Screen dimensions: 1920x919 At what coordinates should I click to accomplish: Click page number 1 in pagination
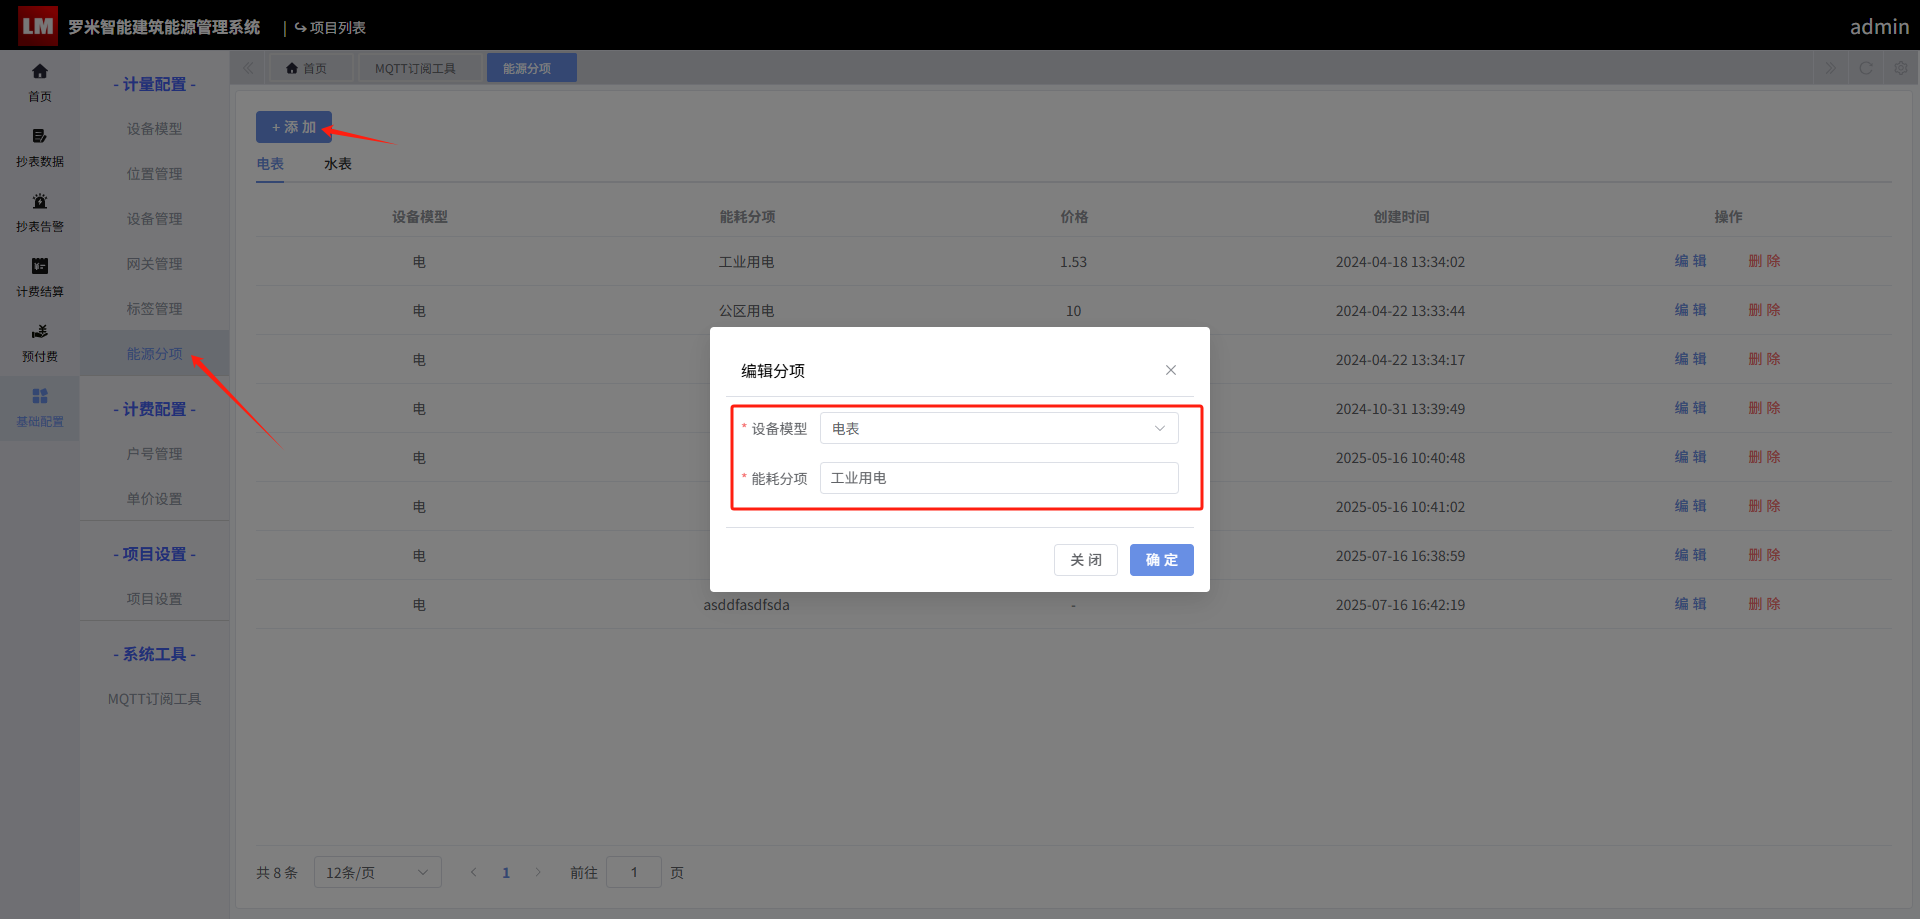point(506,872)
